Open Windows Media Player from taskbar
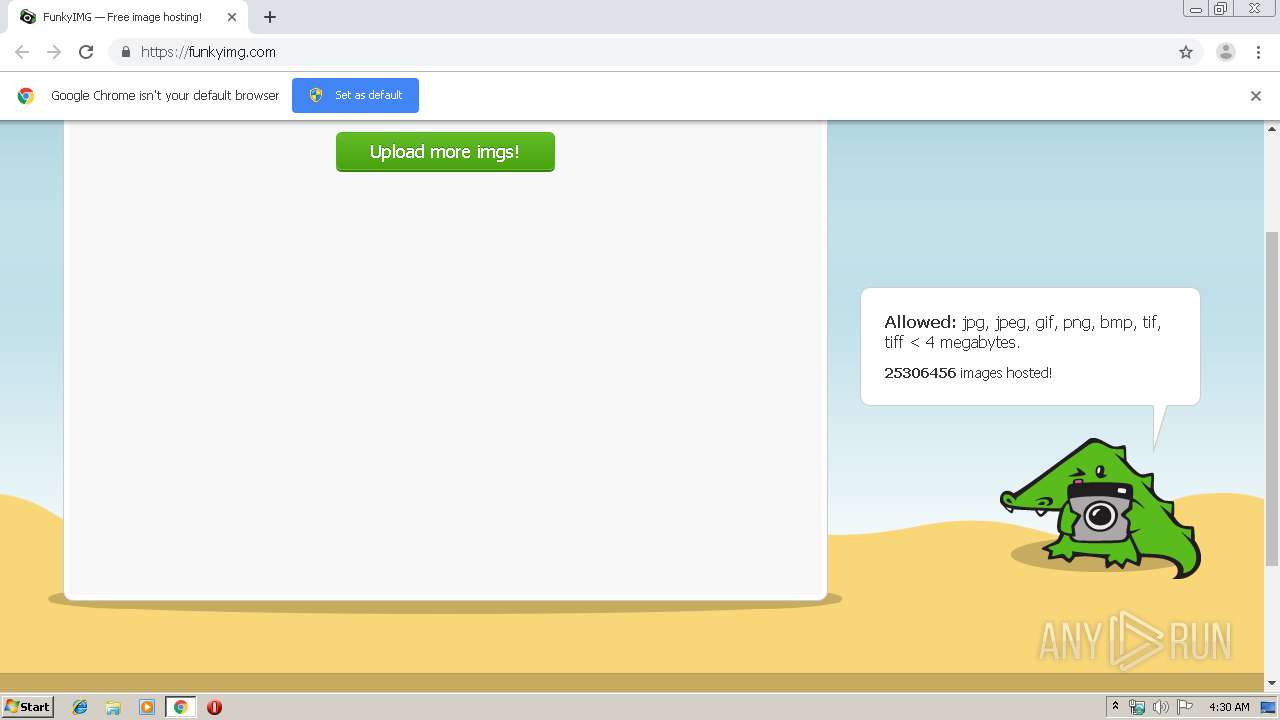 147,707
